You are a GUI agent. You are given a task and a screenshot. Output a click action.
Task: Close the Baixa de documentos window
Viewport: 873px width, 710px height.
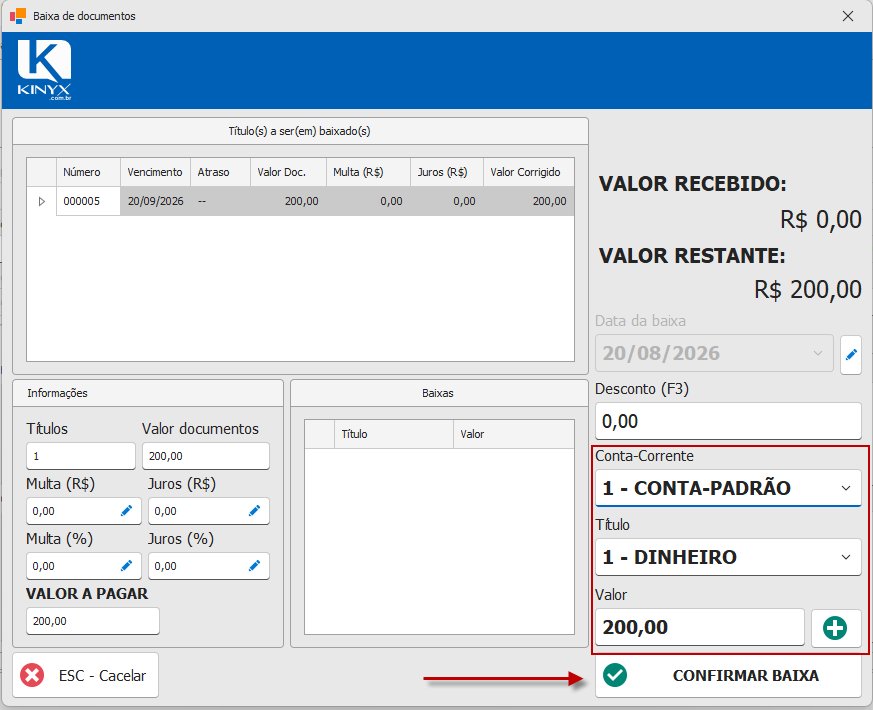click(x=848, y=16)
